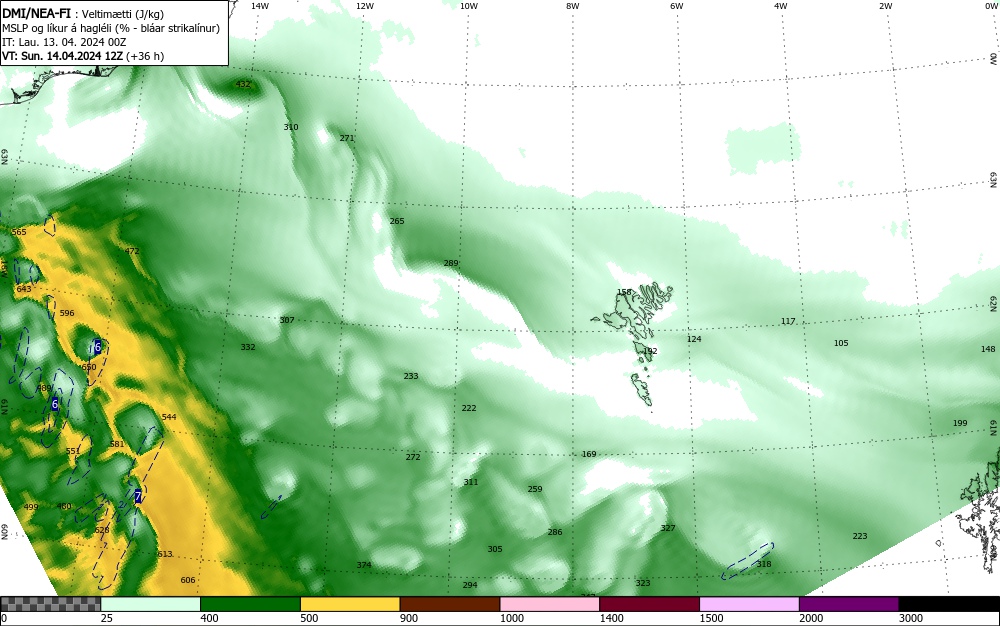
Task: Select the 310 map value
Action: [x=291, y=127]
